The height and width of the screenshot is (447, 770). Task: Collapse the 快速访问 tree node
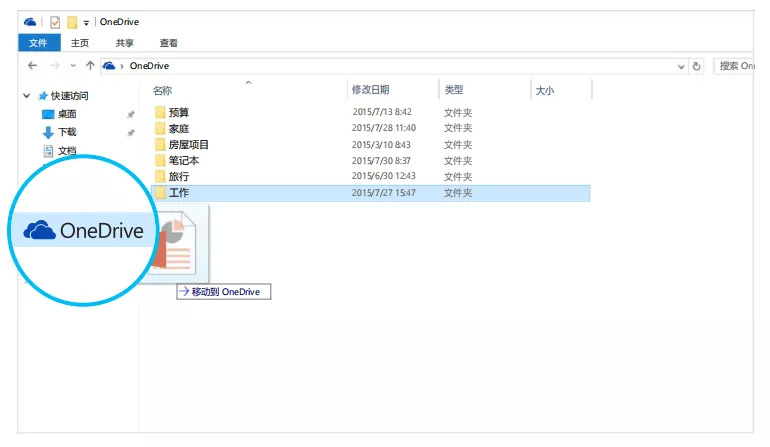click(27, 96)
